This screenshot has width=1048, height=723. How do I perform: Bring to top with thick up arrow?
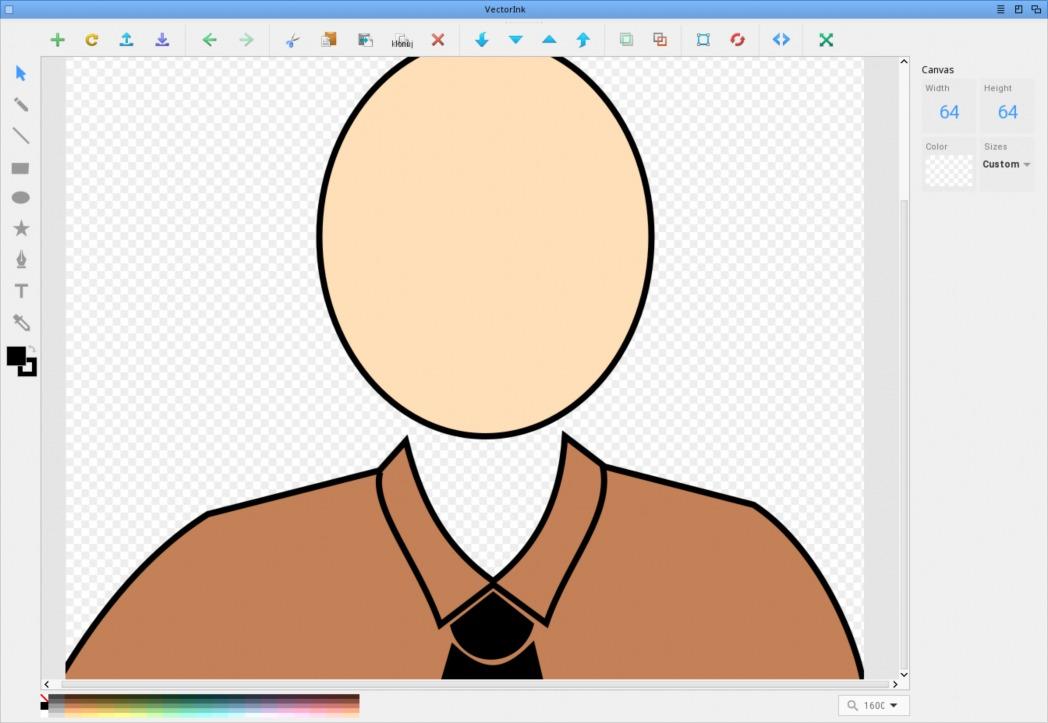(583, 40)
